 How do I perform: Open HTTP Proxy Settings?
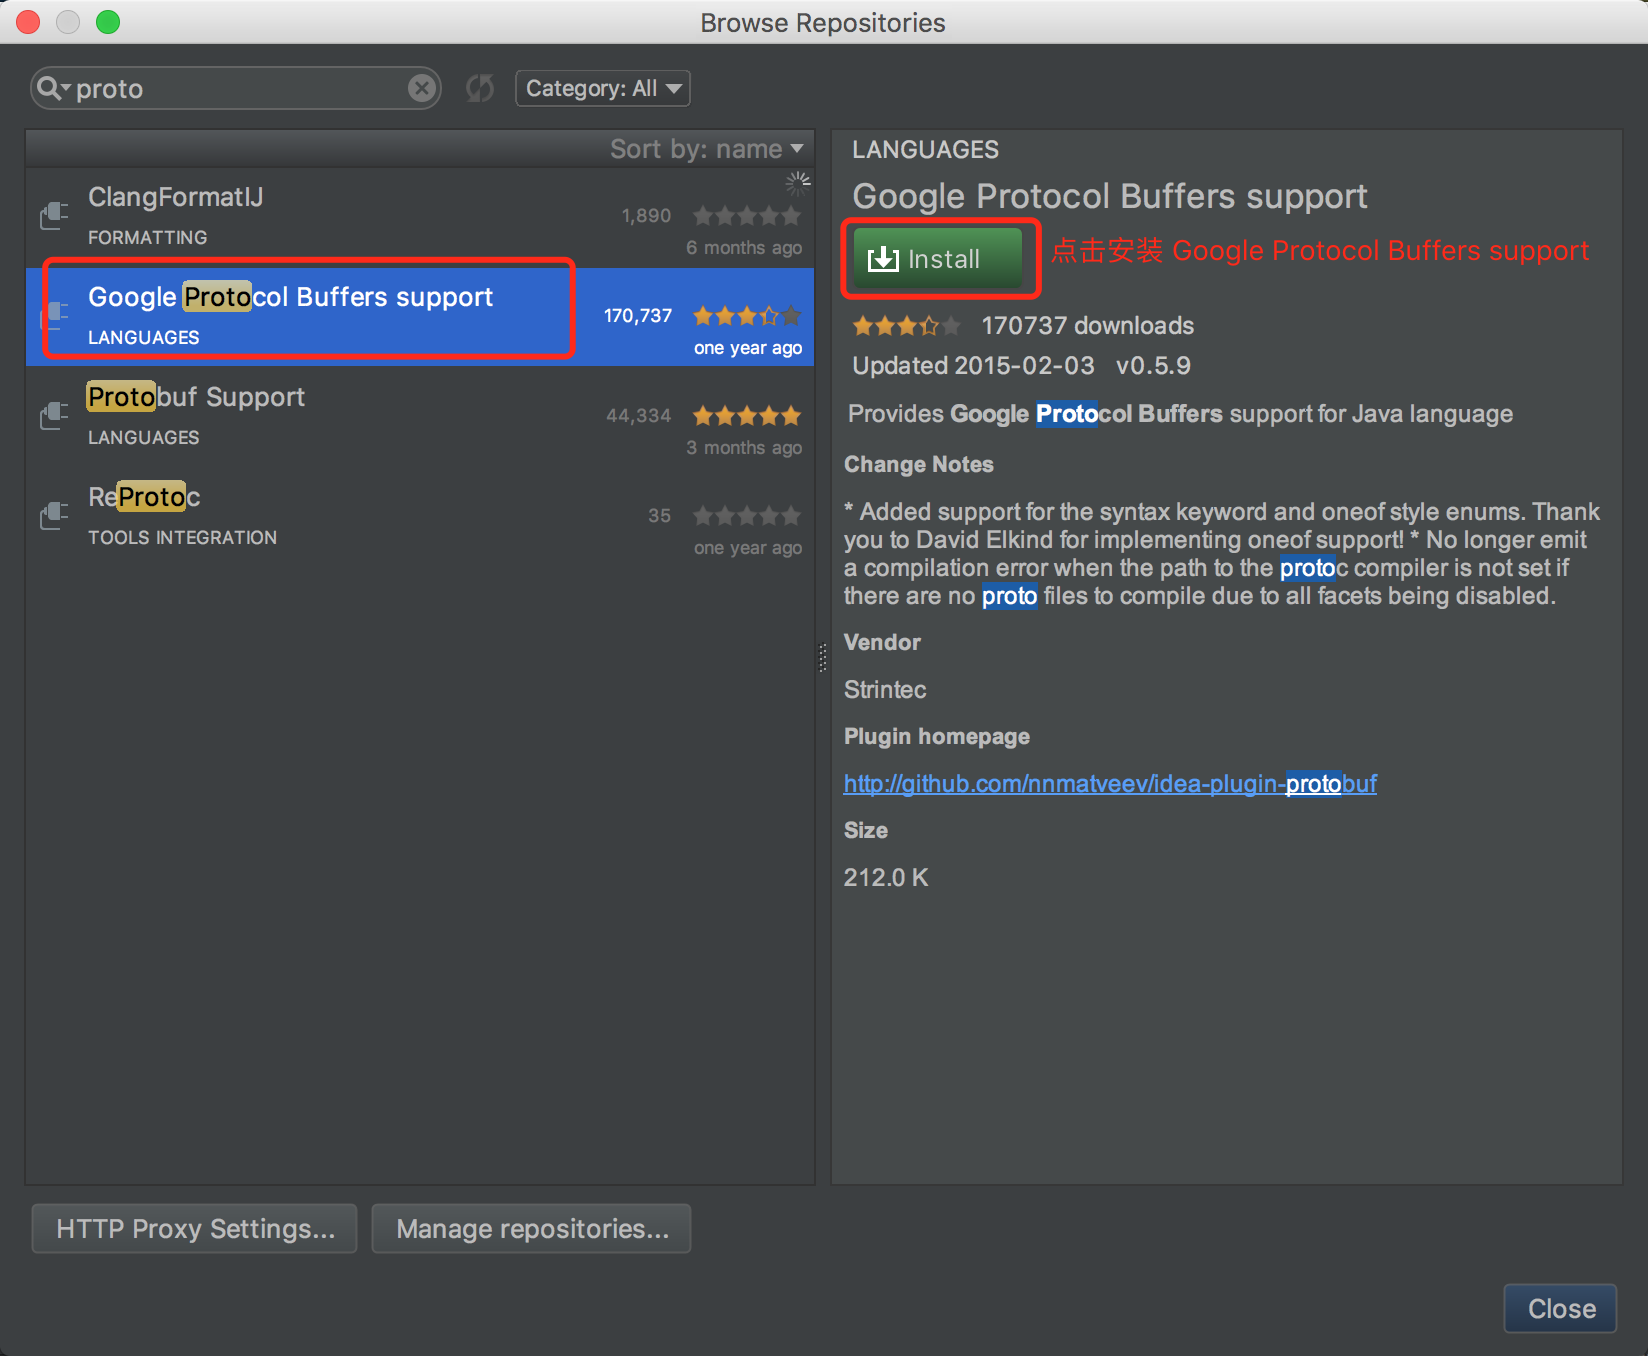(x=195, y=1229)
